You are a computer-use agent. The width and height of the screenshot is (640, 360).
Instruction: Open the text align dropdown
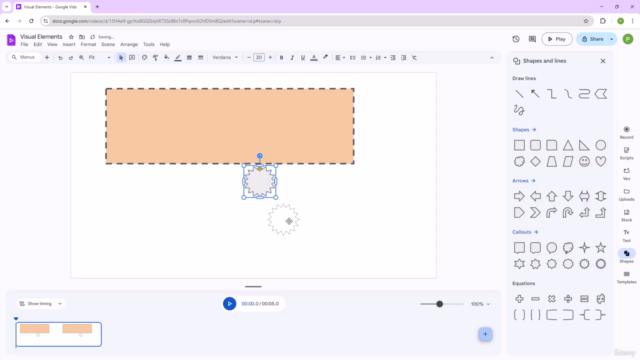pos(340,58)
